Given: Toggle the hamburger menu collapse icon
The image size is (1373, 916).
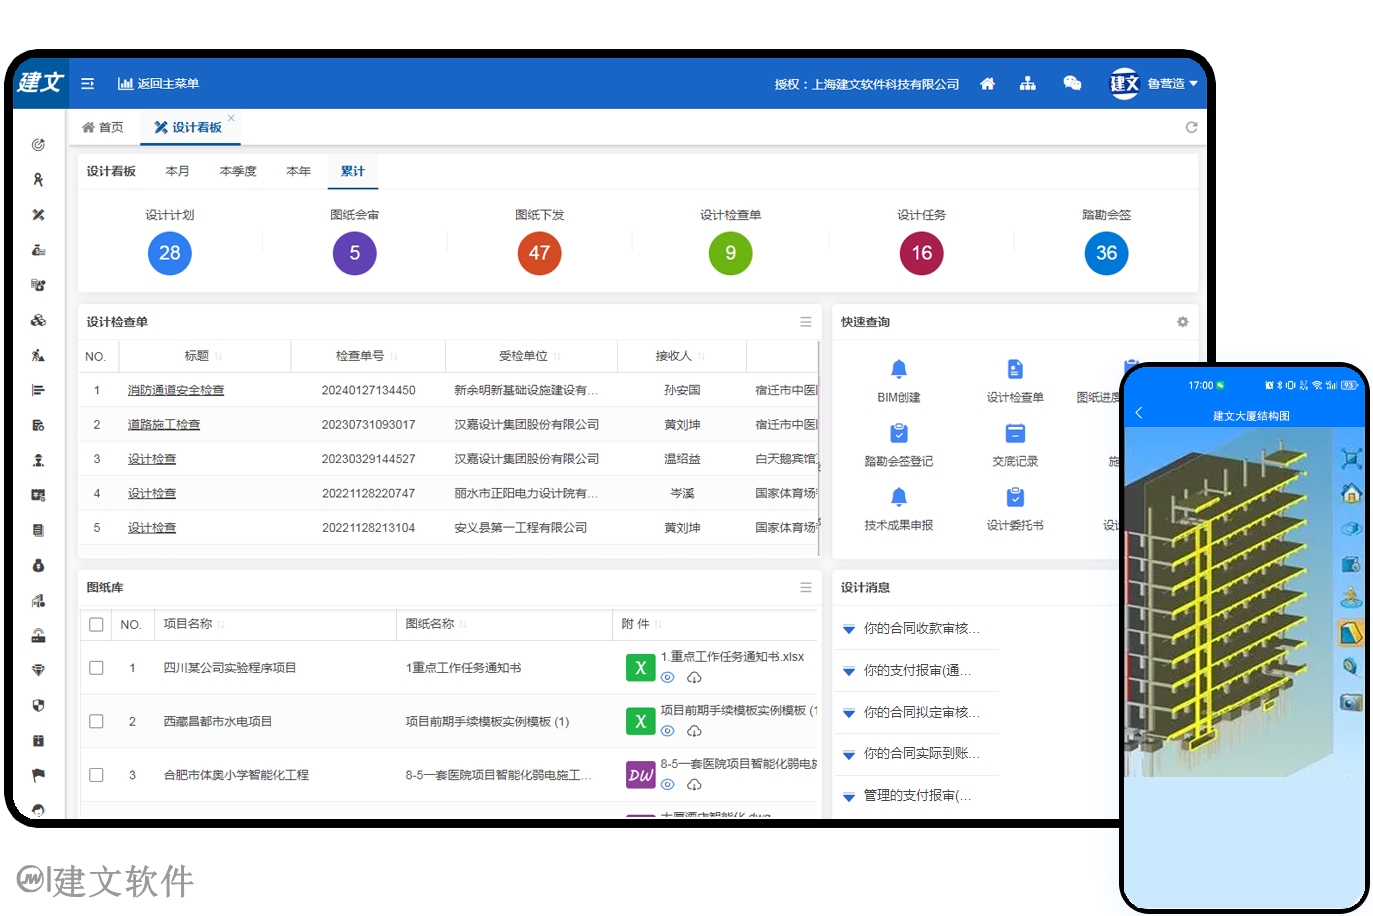Looking at the screenshot, I should click(88, 84).
